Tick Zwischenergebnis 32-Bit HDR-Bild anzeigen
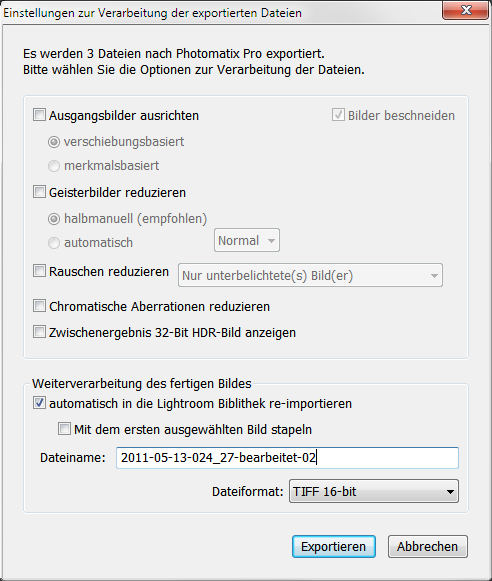Image resolution: width=492 pixels, height=581 pixels. 40,332
